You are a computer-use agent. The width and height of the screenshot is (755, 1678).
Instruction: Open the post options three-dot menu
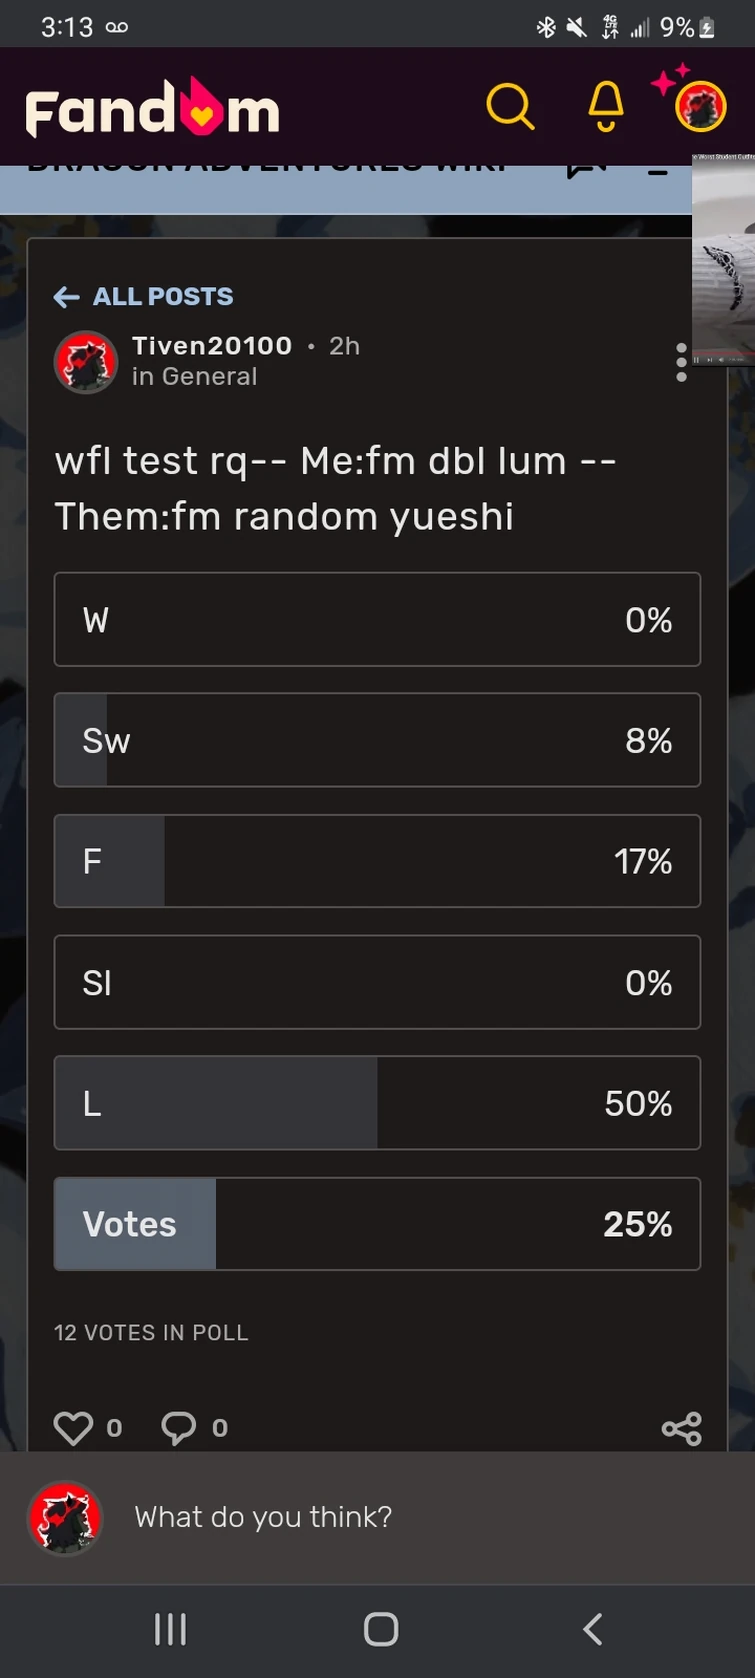[681, 362]
